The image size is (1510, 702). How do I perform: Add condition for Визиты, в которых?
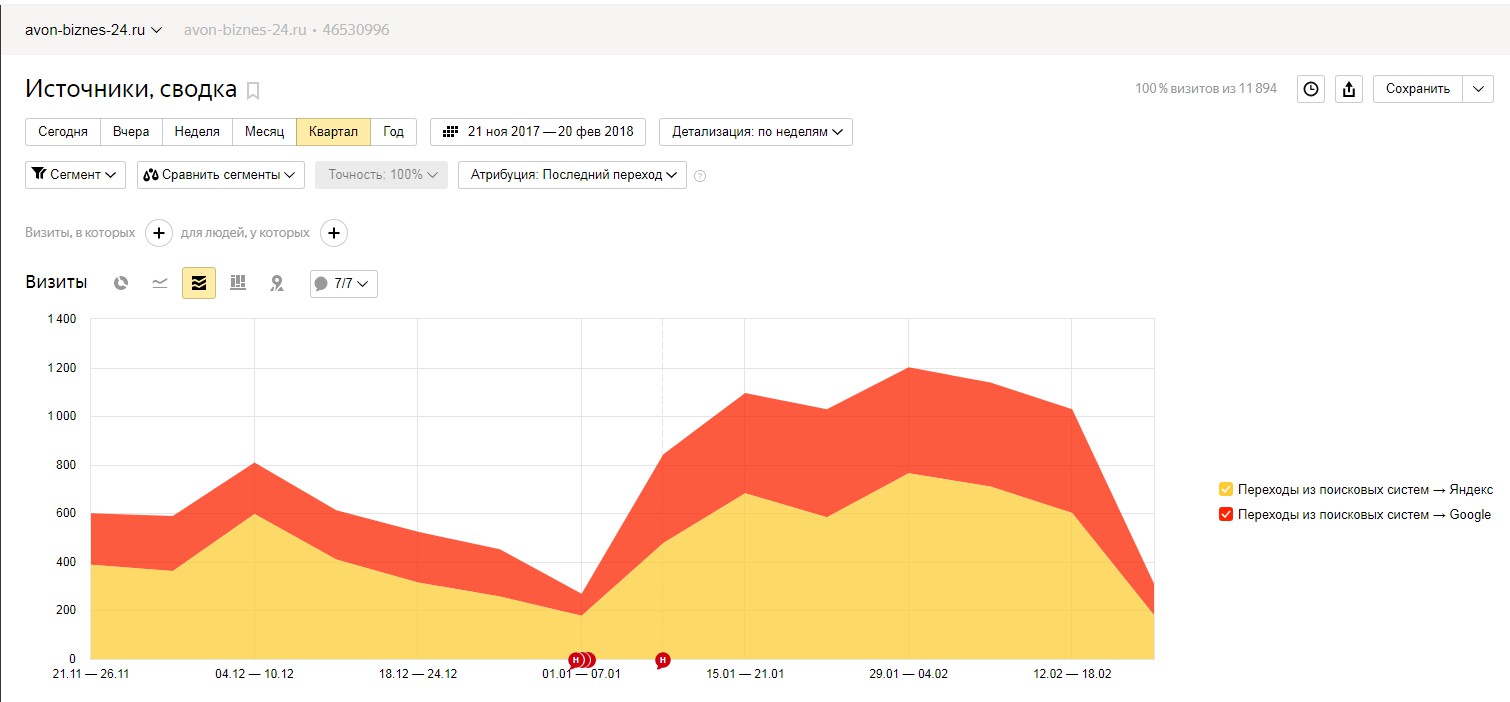[159, 233]
